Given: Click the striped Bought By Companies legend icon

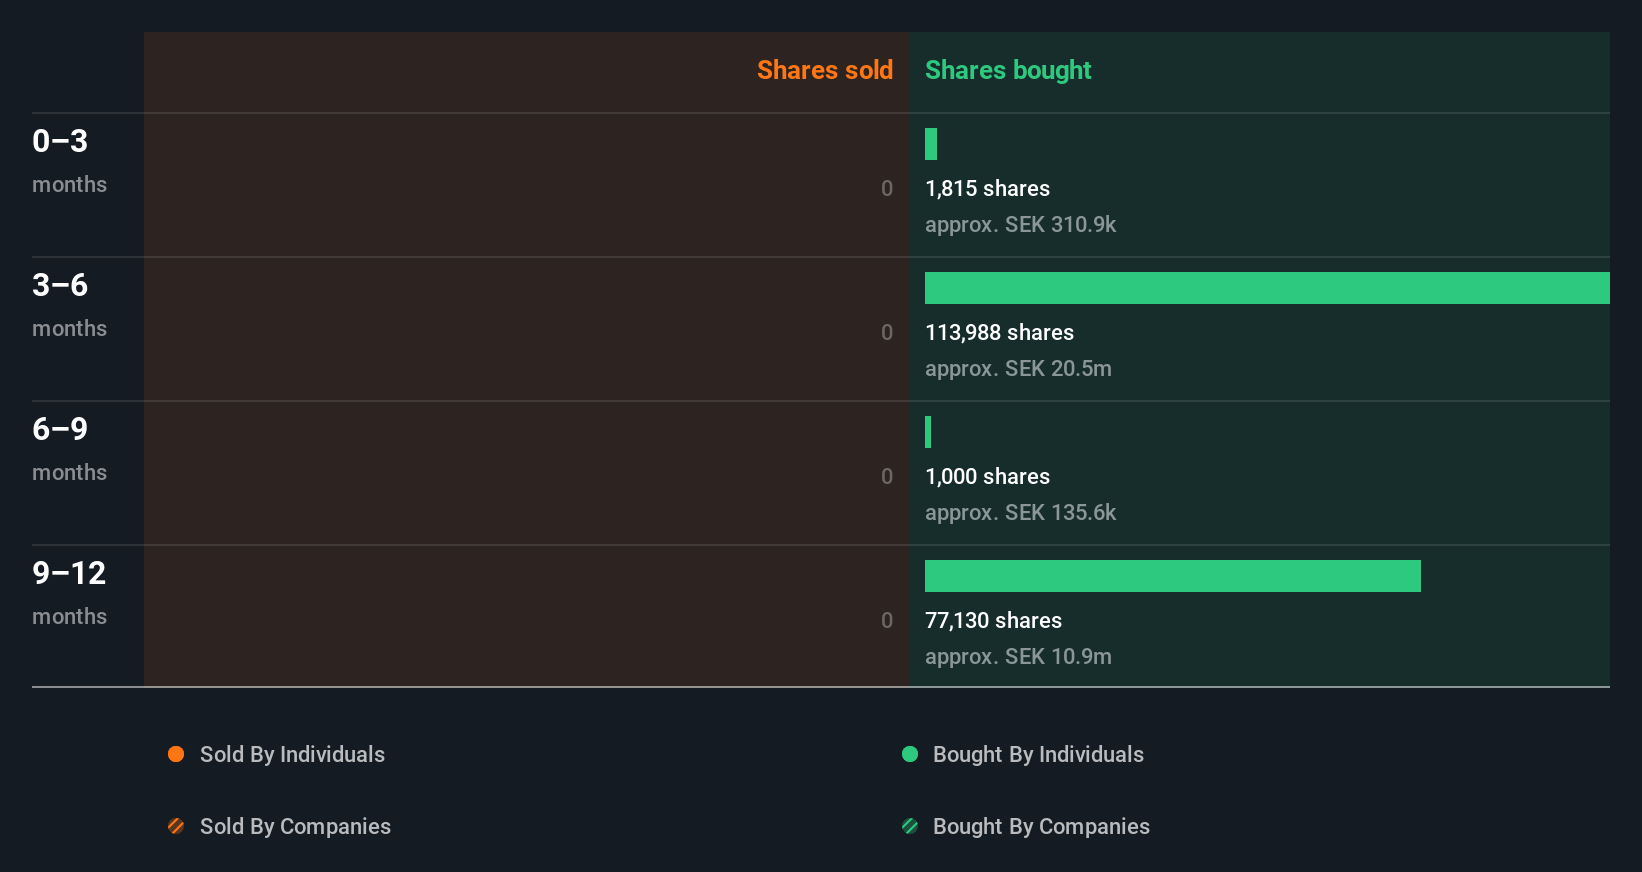Looking at the screenshot, I should 910,826.
